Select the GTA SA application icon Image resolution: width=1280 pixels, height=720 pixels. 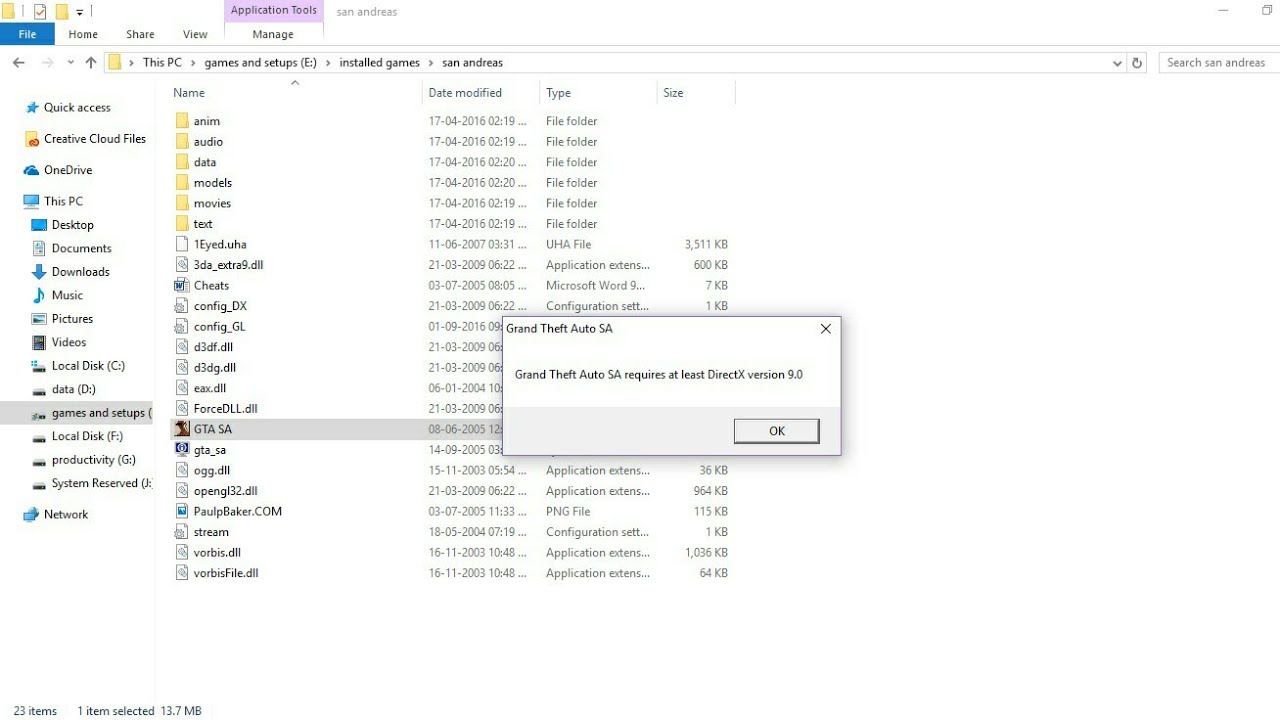click(182, 429)
